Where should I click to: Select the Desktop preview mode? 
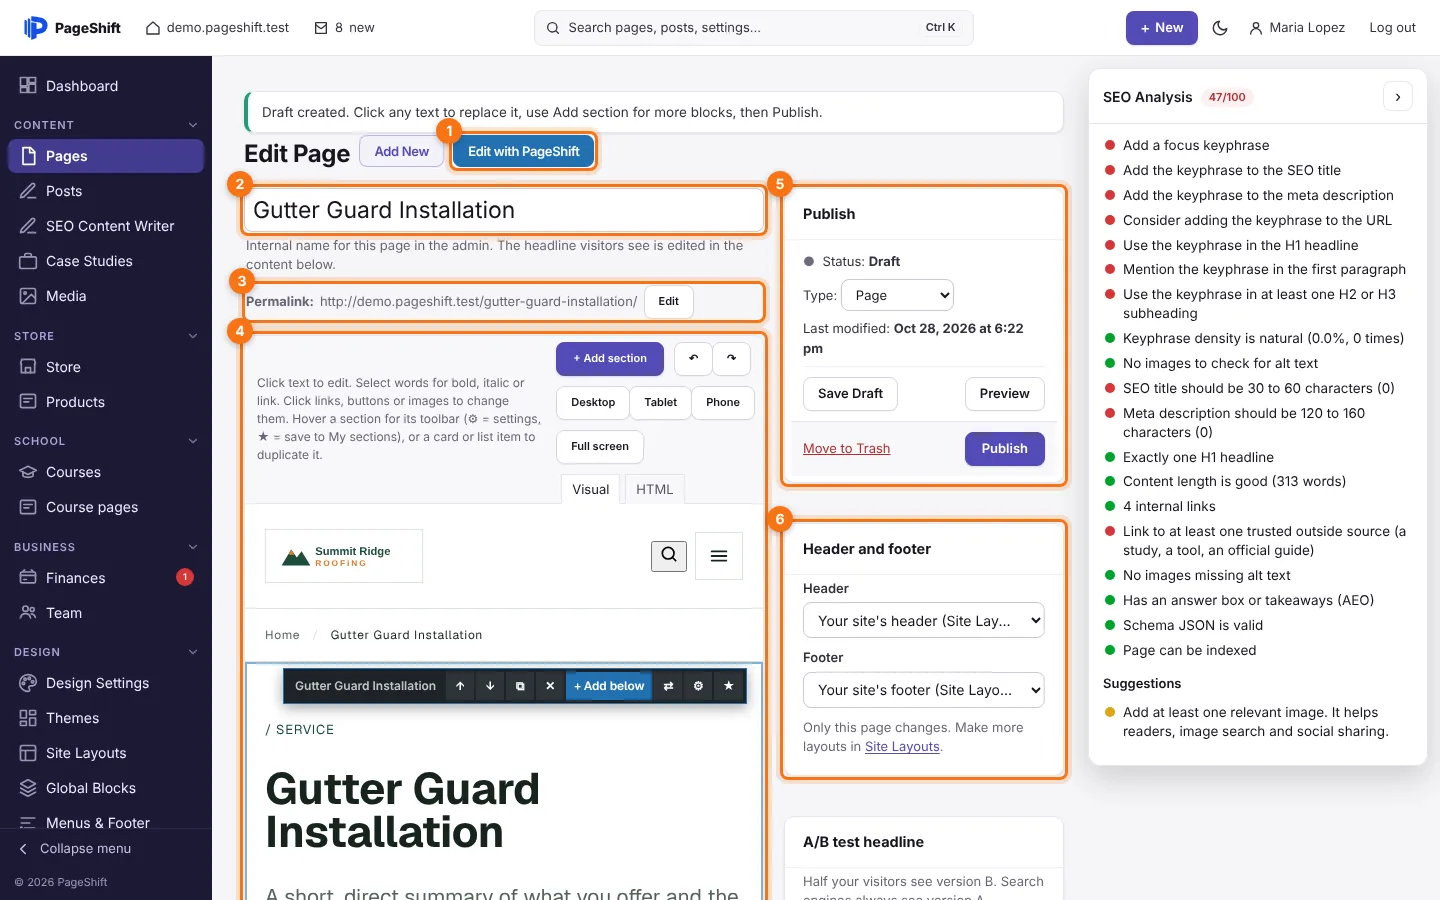(593, 402)
